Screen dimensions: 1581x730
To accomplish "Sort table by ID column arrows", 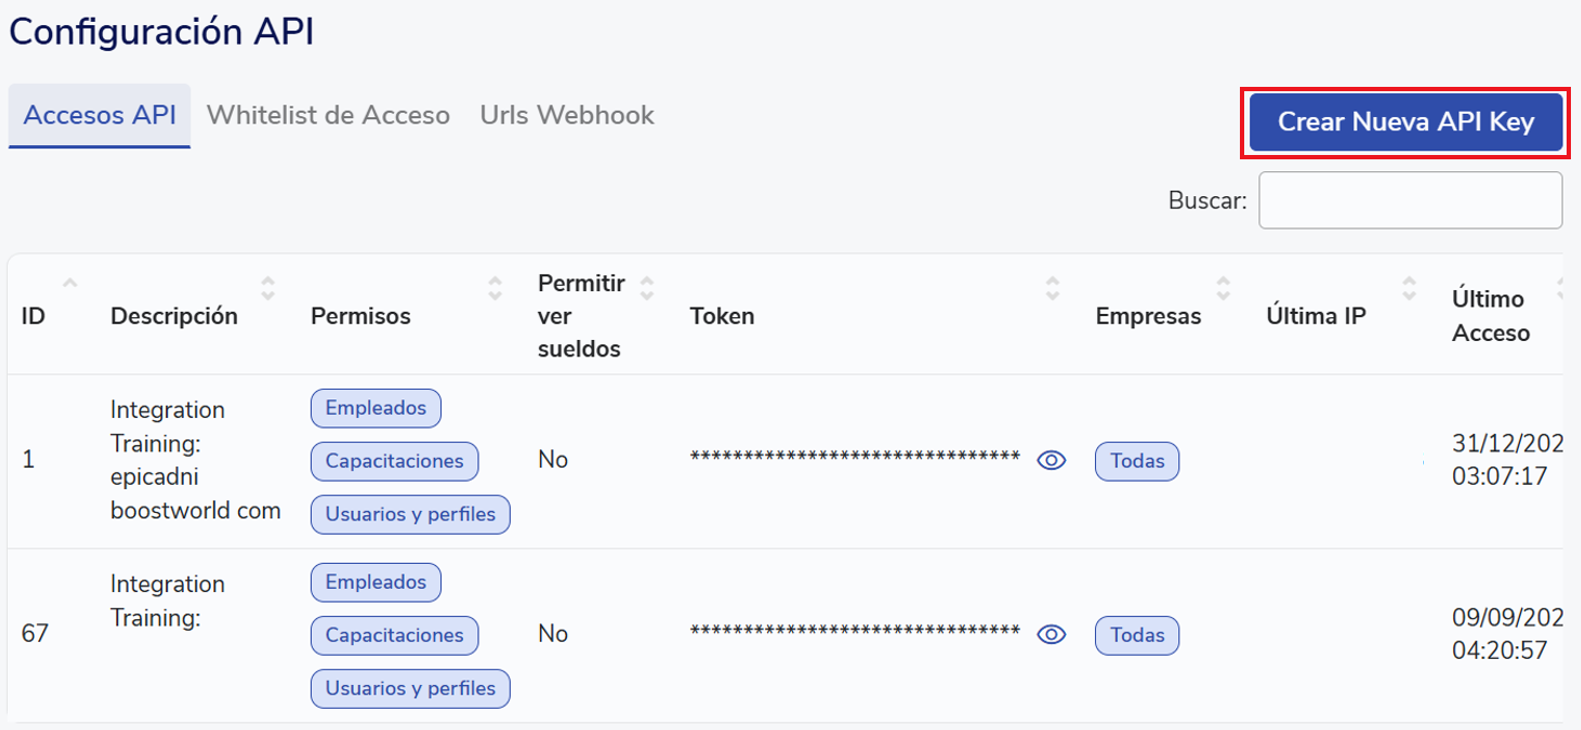I will click(x=69, y=286).
